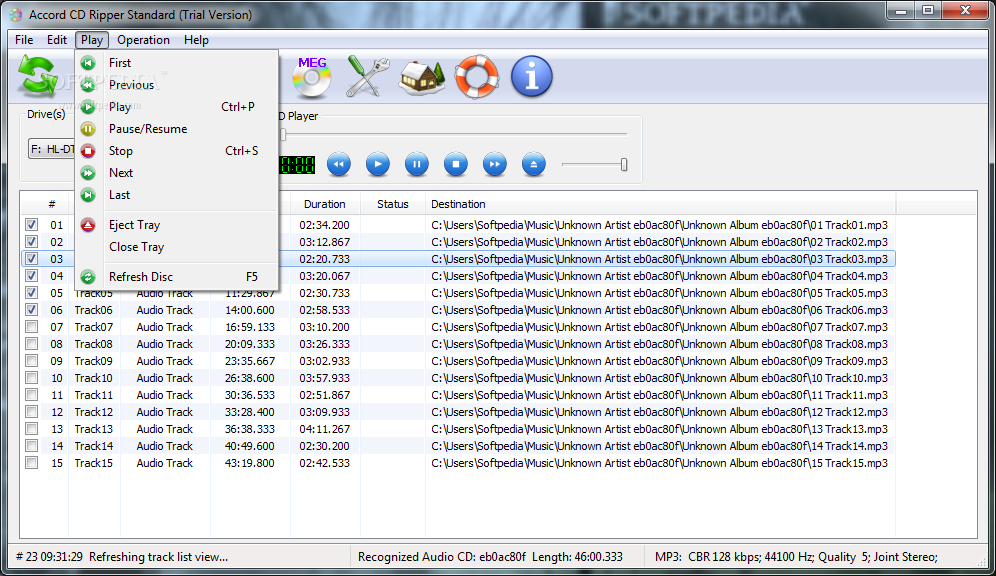Click the blue info icon
The image size is (996, 576).
click(x=532, y=77)
